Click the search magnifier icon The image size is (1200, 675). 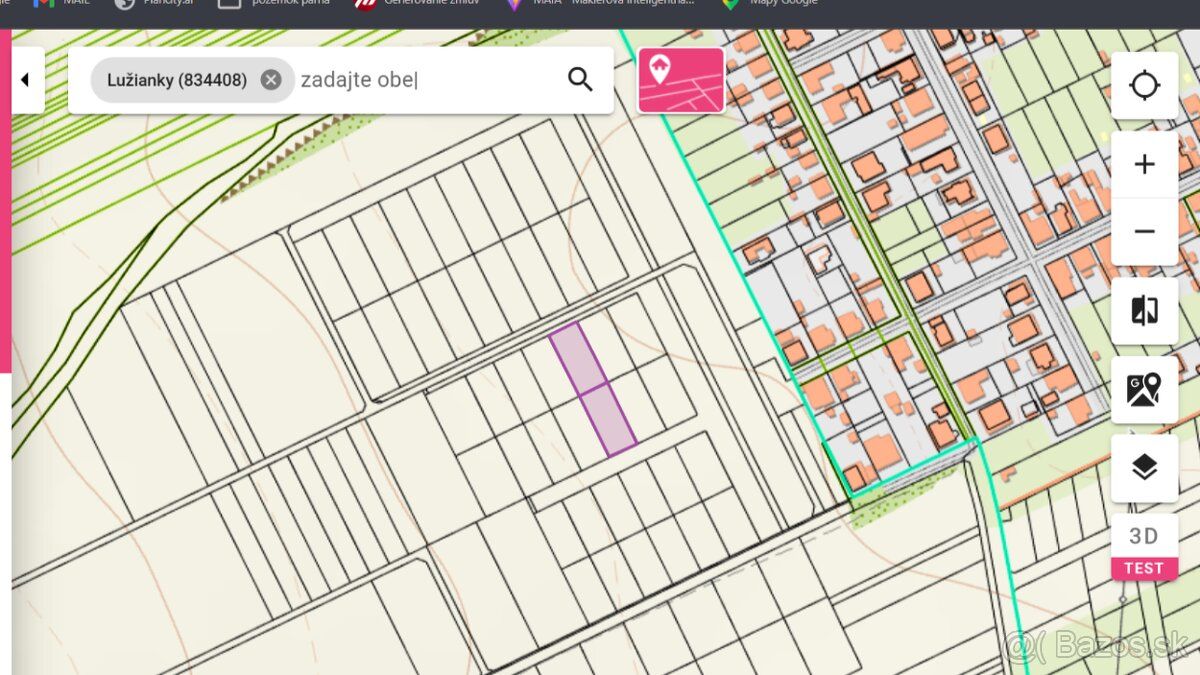[580, 80]
